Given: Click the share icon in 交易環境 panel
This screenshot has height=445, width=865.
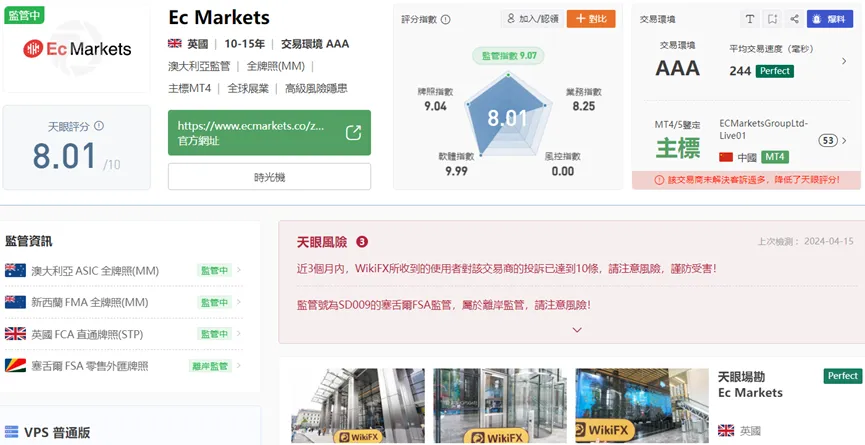Looking at the screenshot, I should point(794,19).
